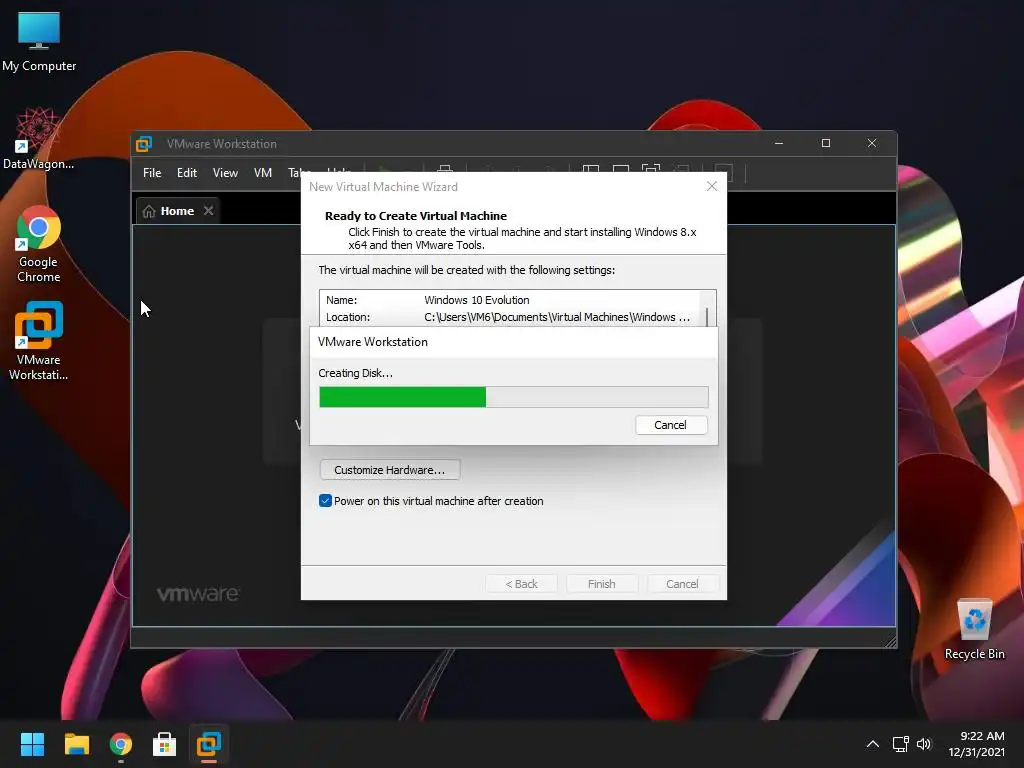Select the virtual machine Name row value

(477, 300)
